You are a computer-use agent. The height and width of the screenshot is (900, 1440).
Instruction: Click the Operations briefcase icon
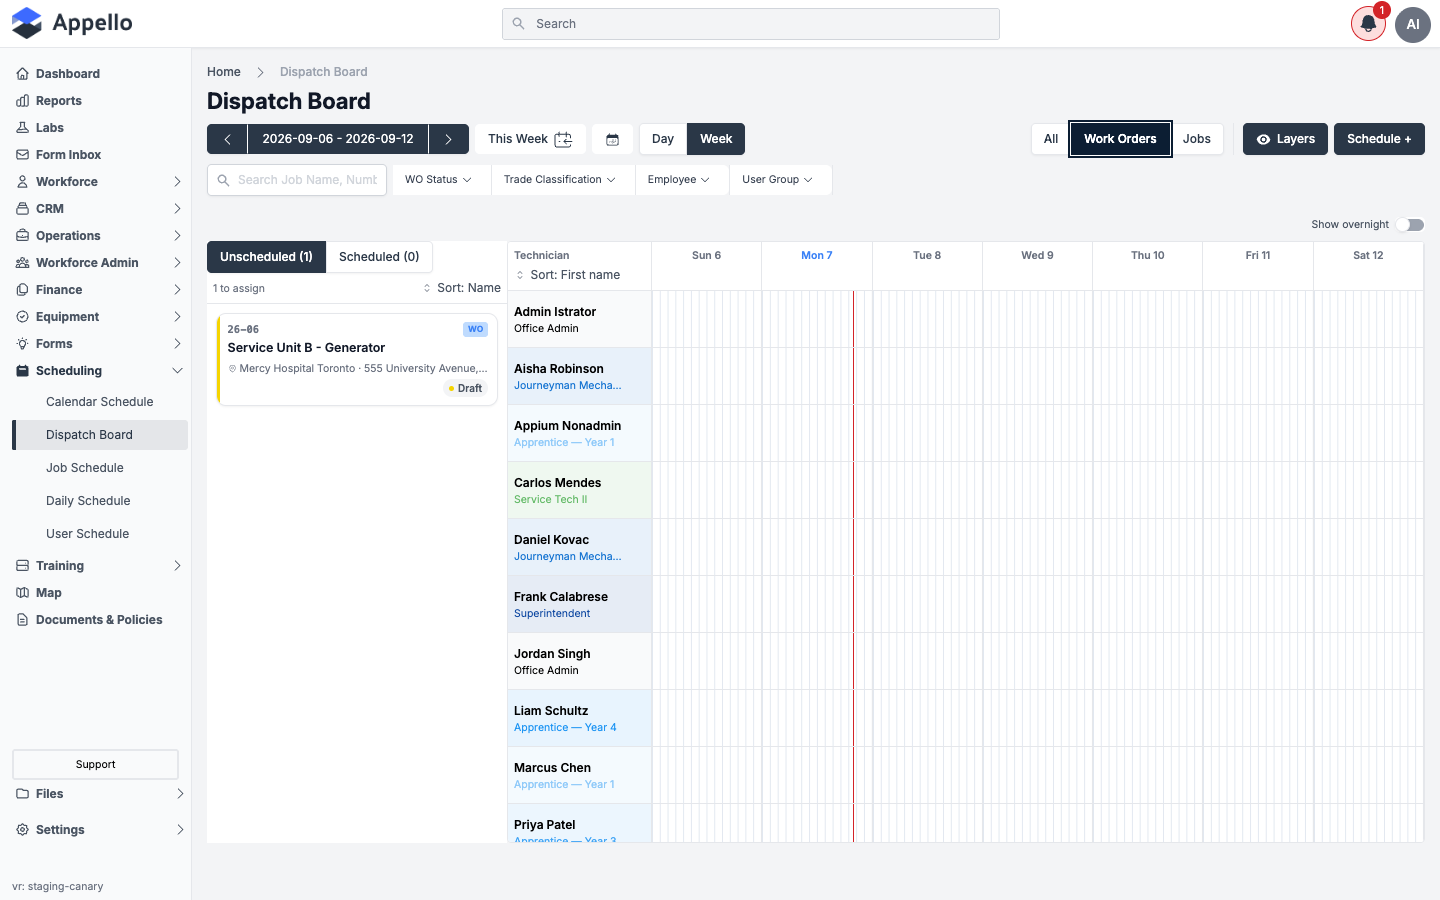[22, 236]
